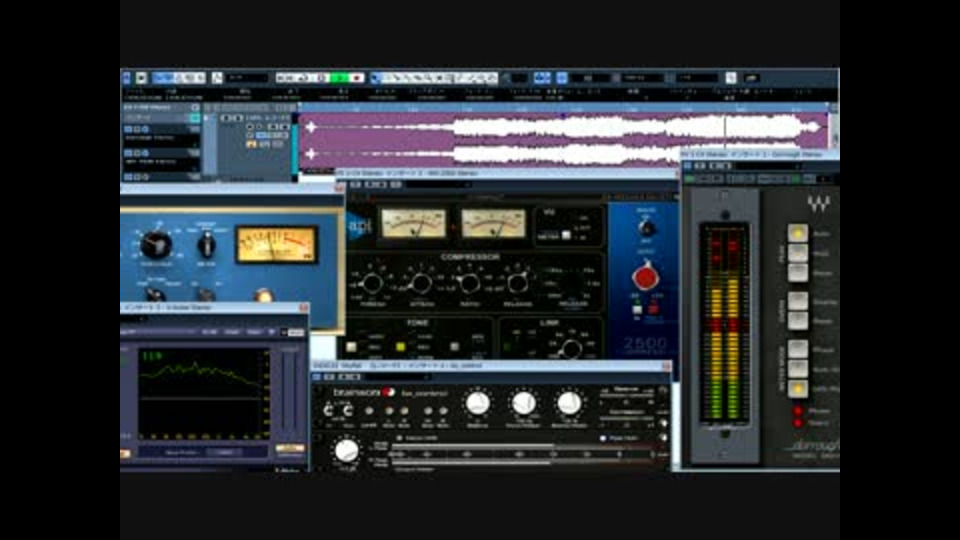Click the Make-Up knob above the red output knob

point(646,228)
